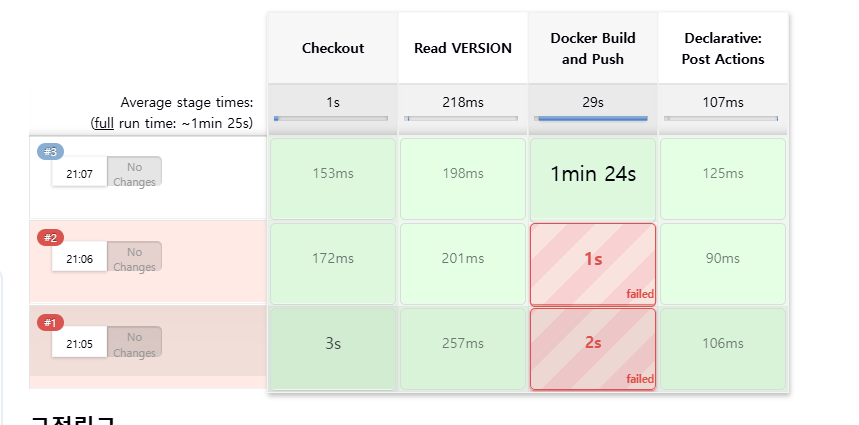Open build #1 red badge
Screen dimensions: 859x425
tap(50, 323)
